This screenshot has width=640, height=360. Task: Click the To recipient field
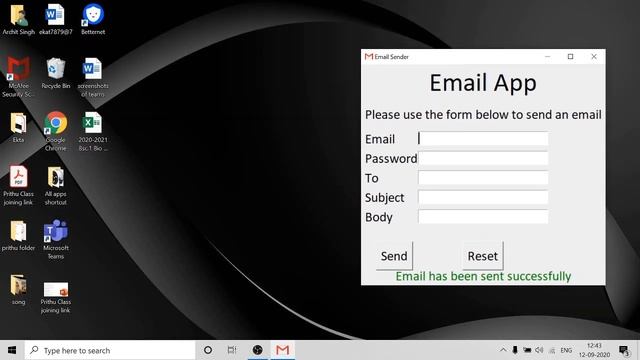point(483,178)
